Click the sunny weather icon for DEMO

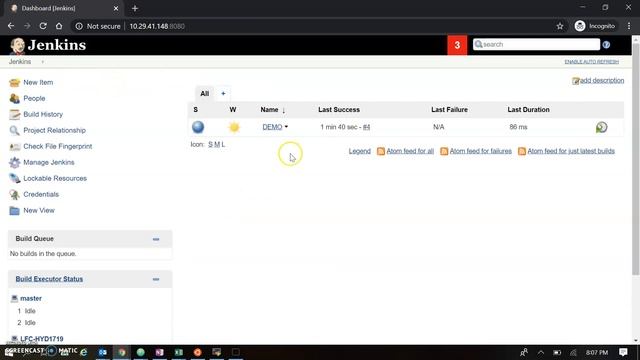pos(234,127)
